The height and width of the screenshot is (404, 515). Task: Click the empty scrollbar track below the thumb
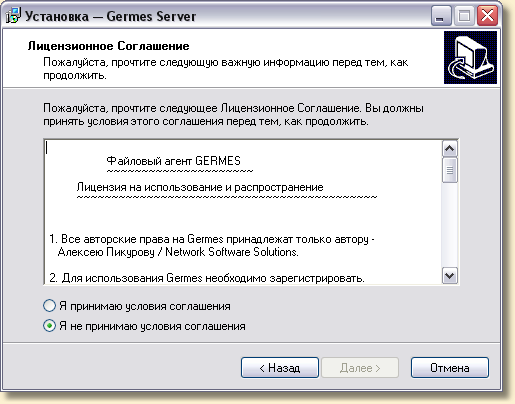450,225
